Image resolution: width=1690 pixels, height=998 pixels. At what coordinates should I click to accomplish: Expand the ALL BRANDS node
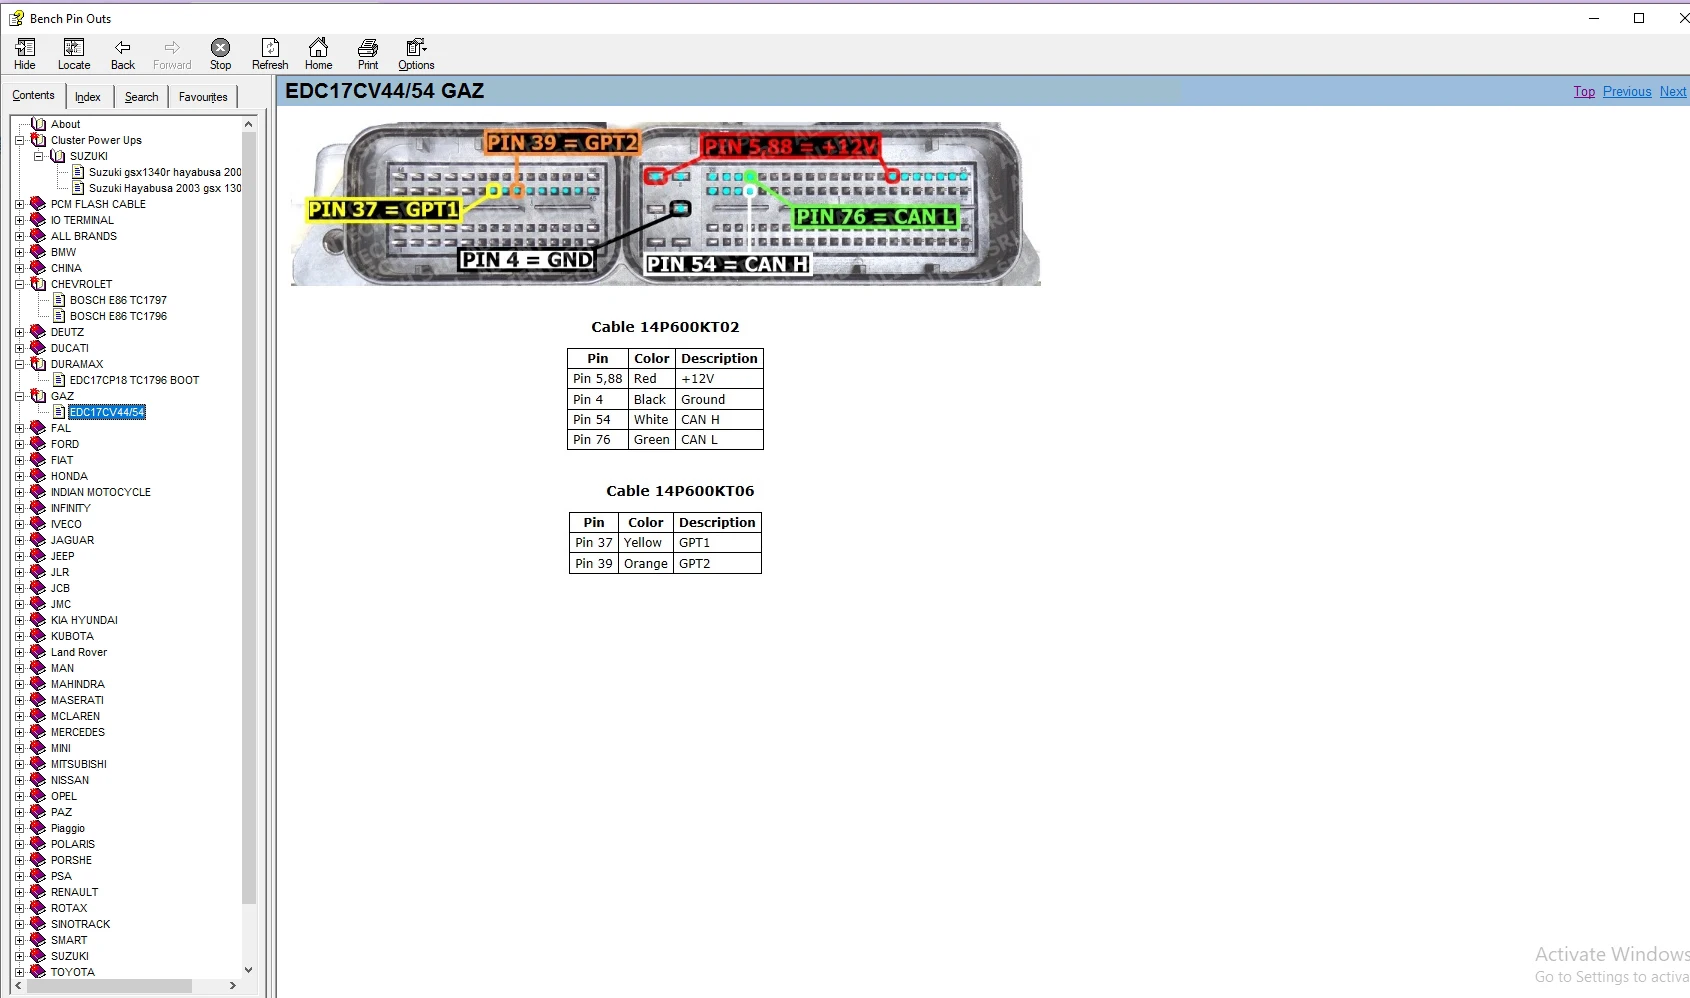19,236
